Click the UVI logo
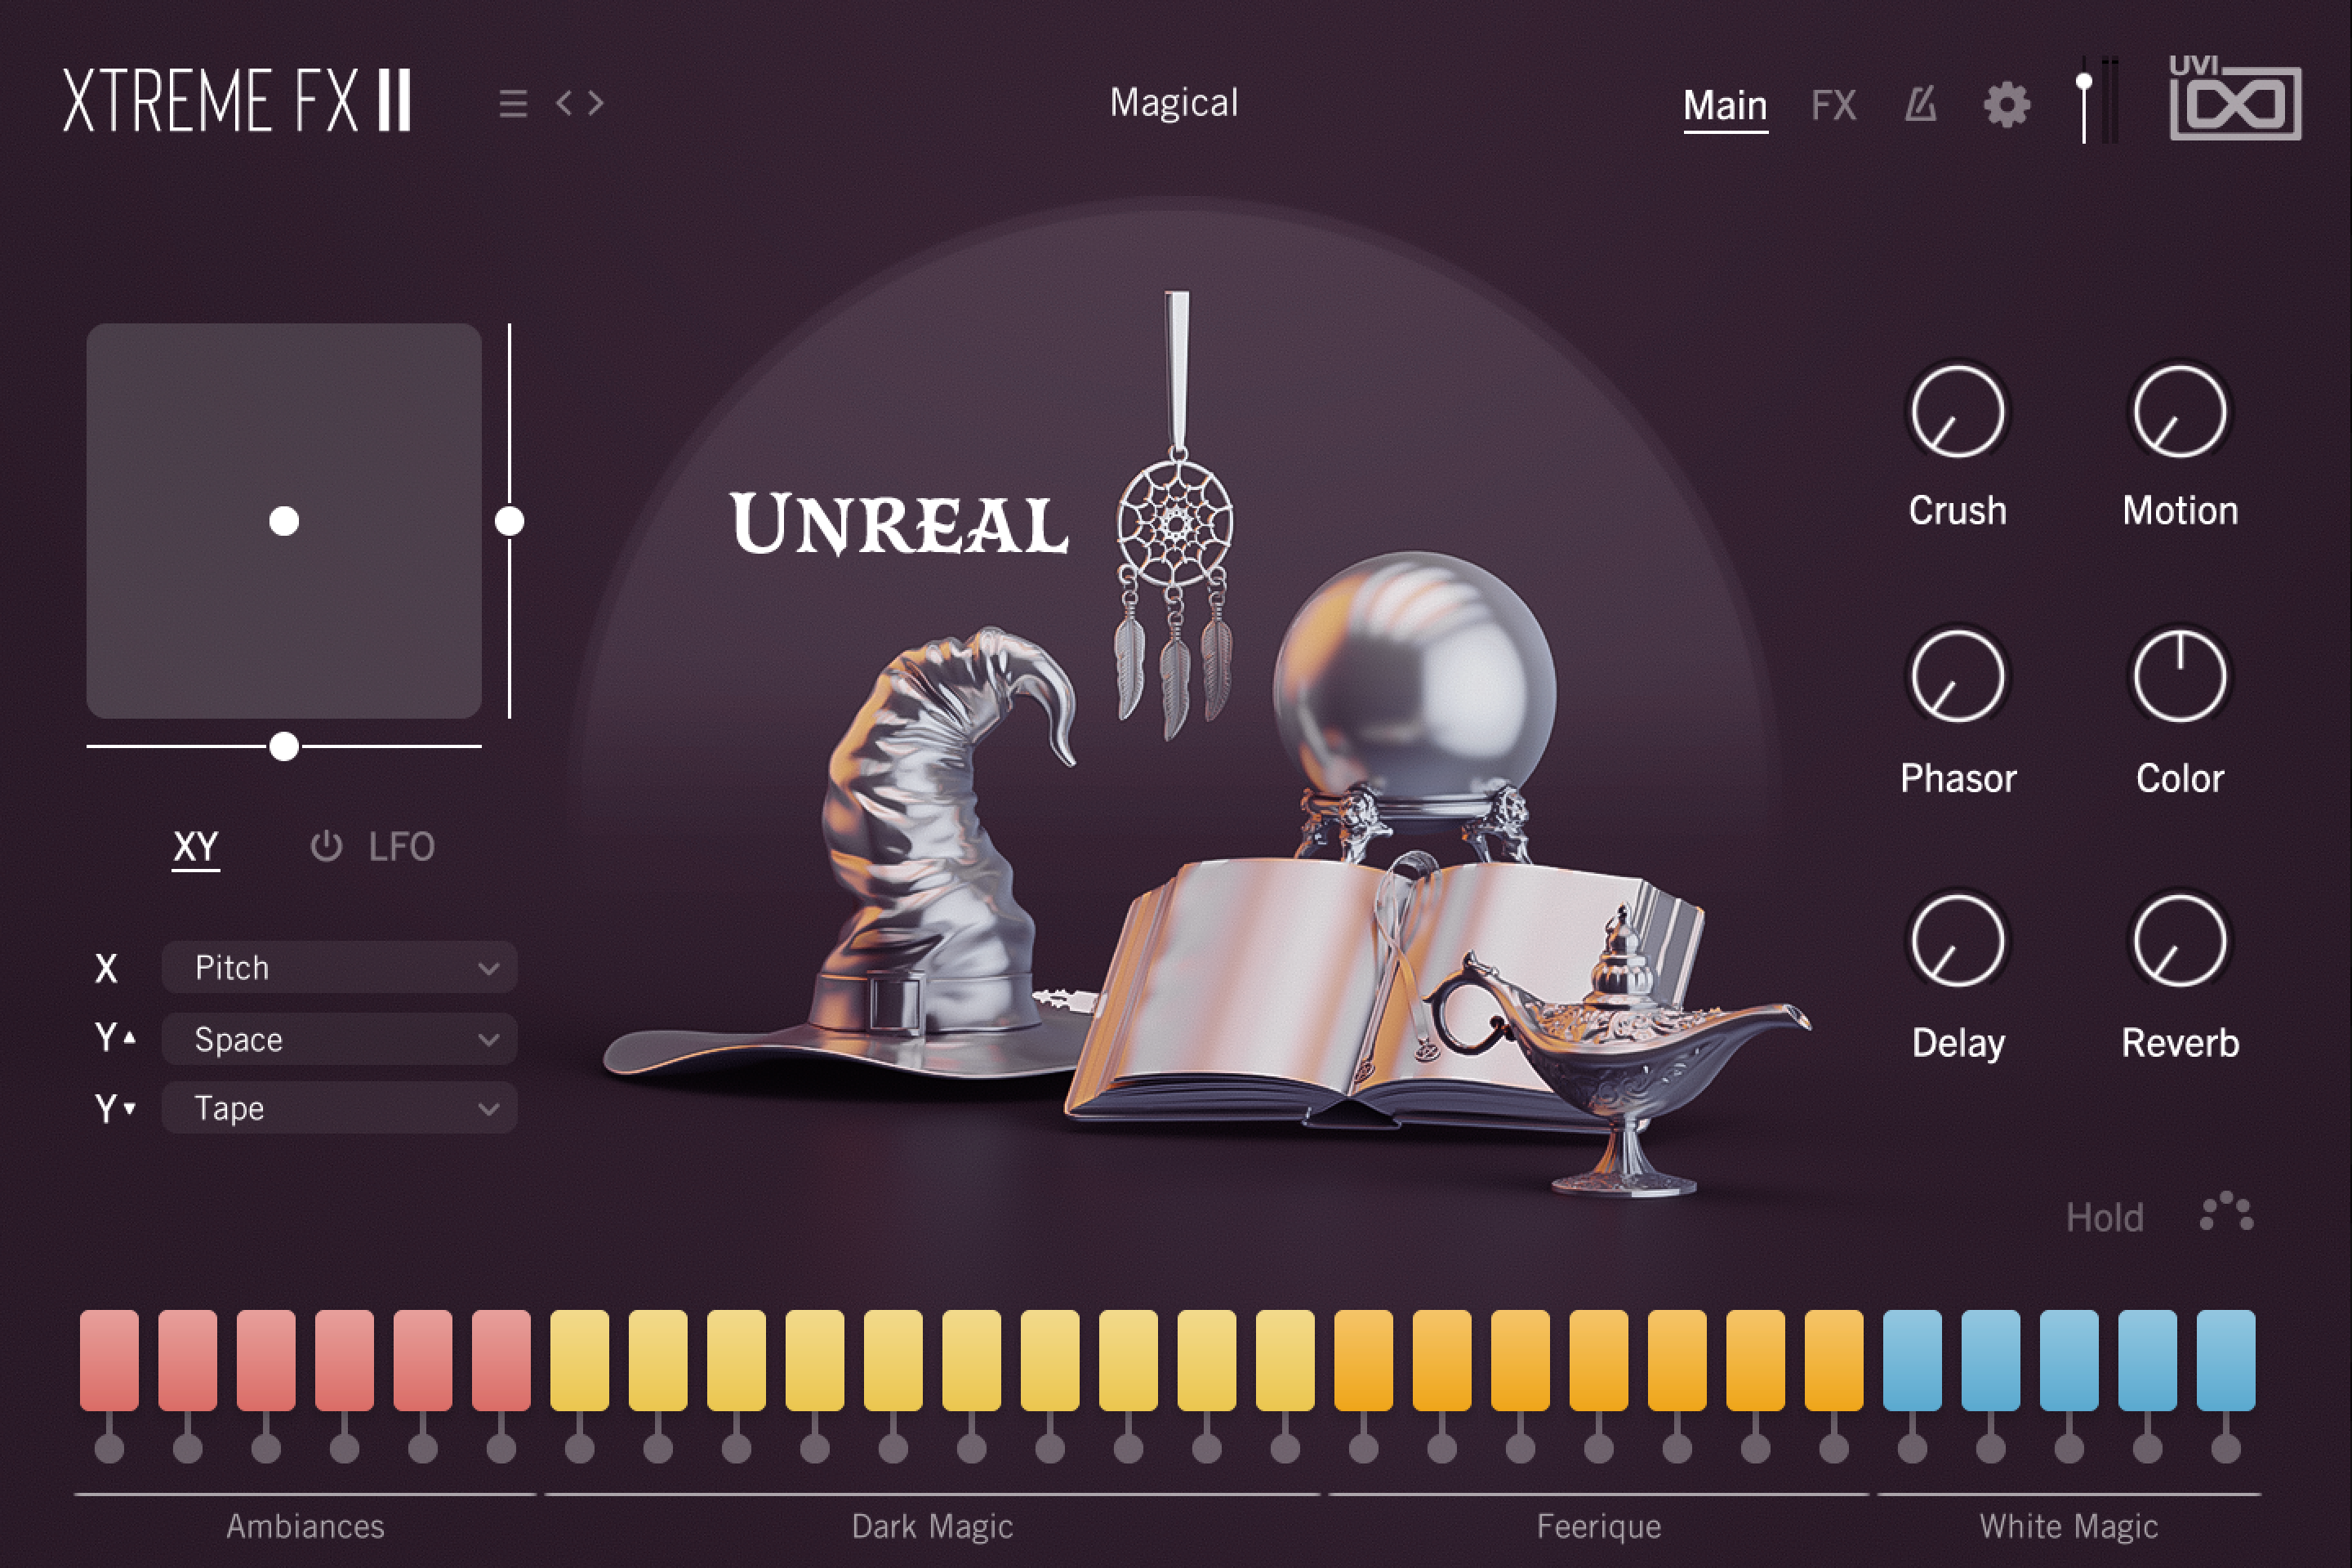Image resolution: width=2352 pixels, height=1568 pixels. click(2235, 97)
